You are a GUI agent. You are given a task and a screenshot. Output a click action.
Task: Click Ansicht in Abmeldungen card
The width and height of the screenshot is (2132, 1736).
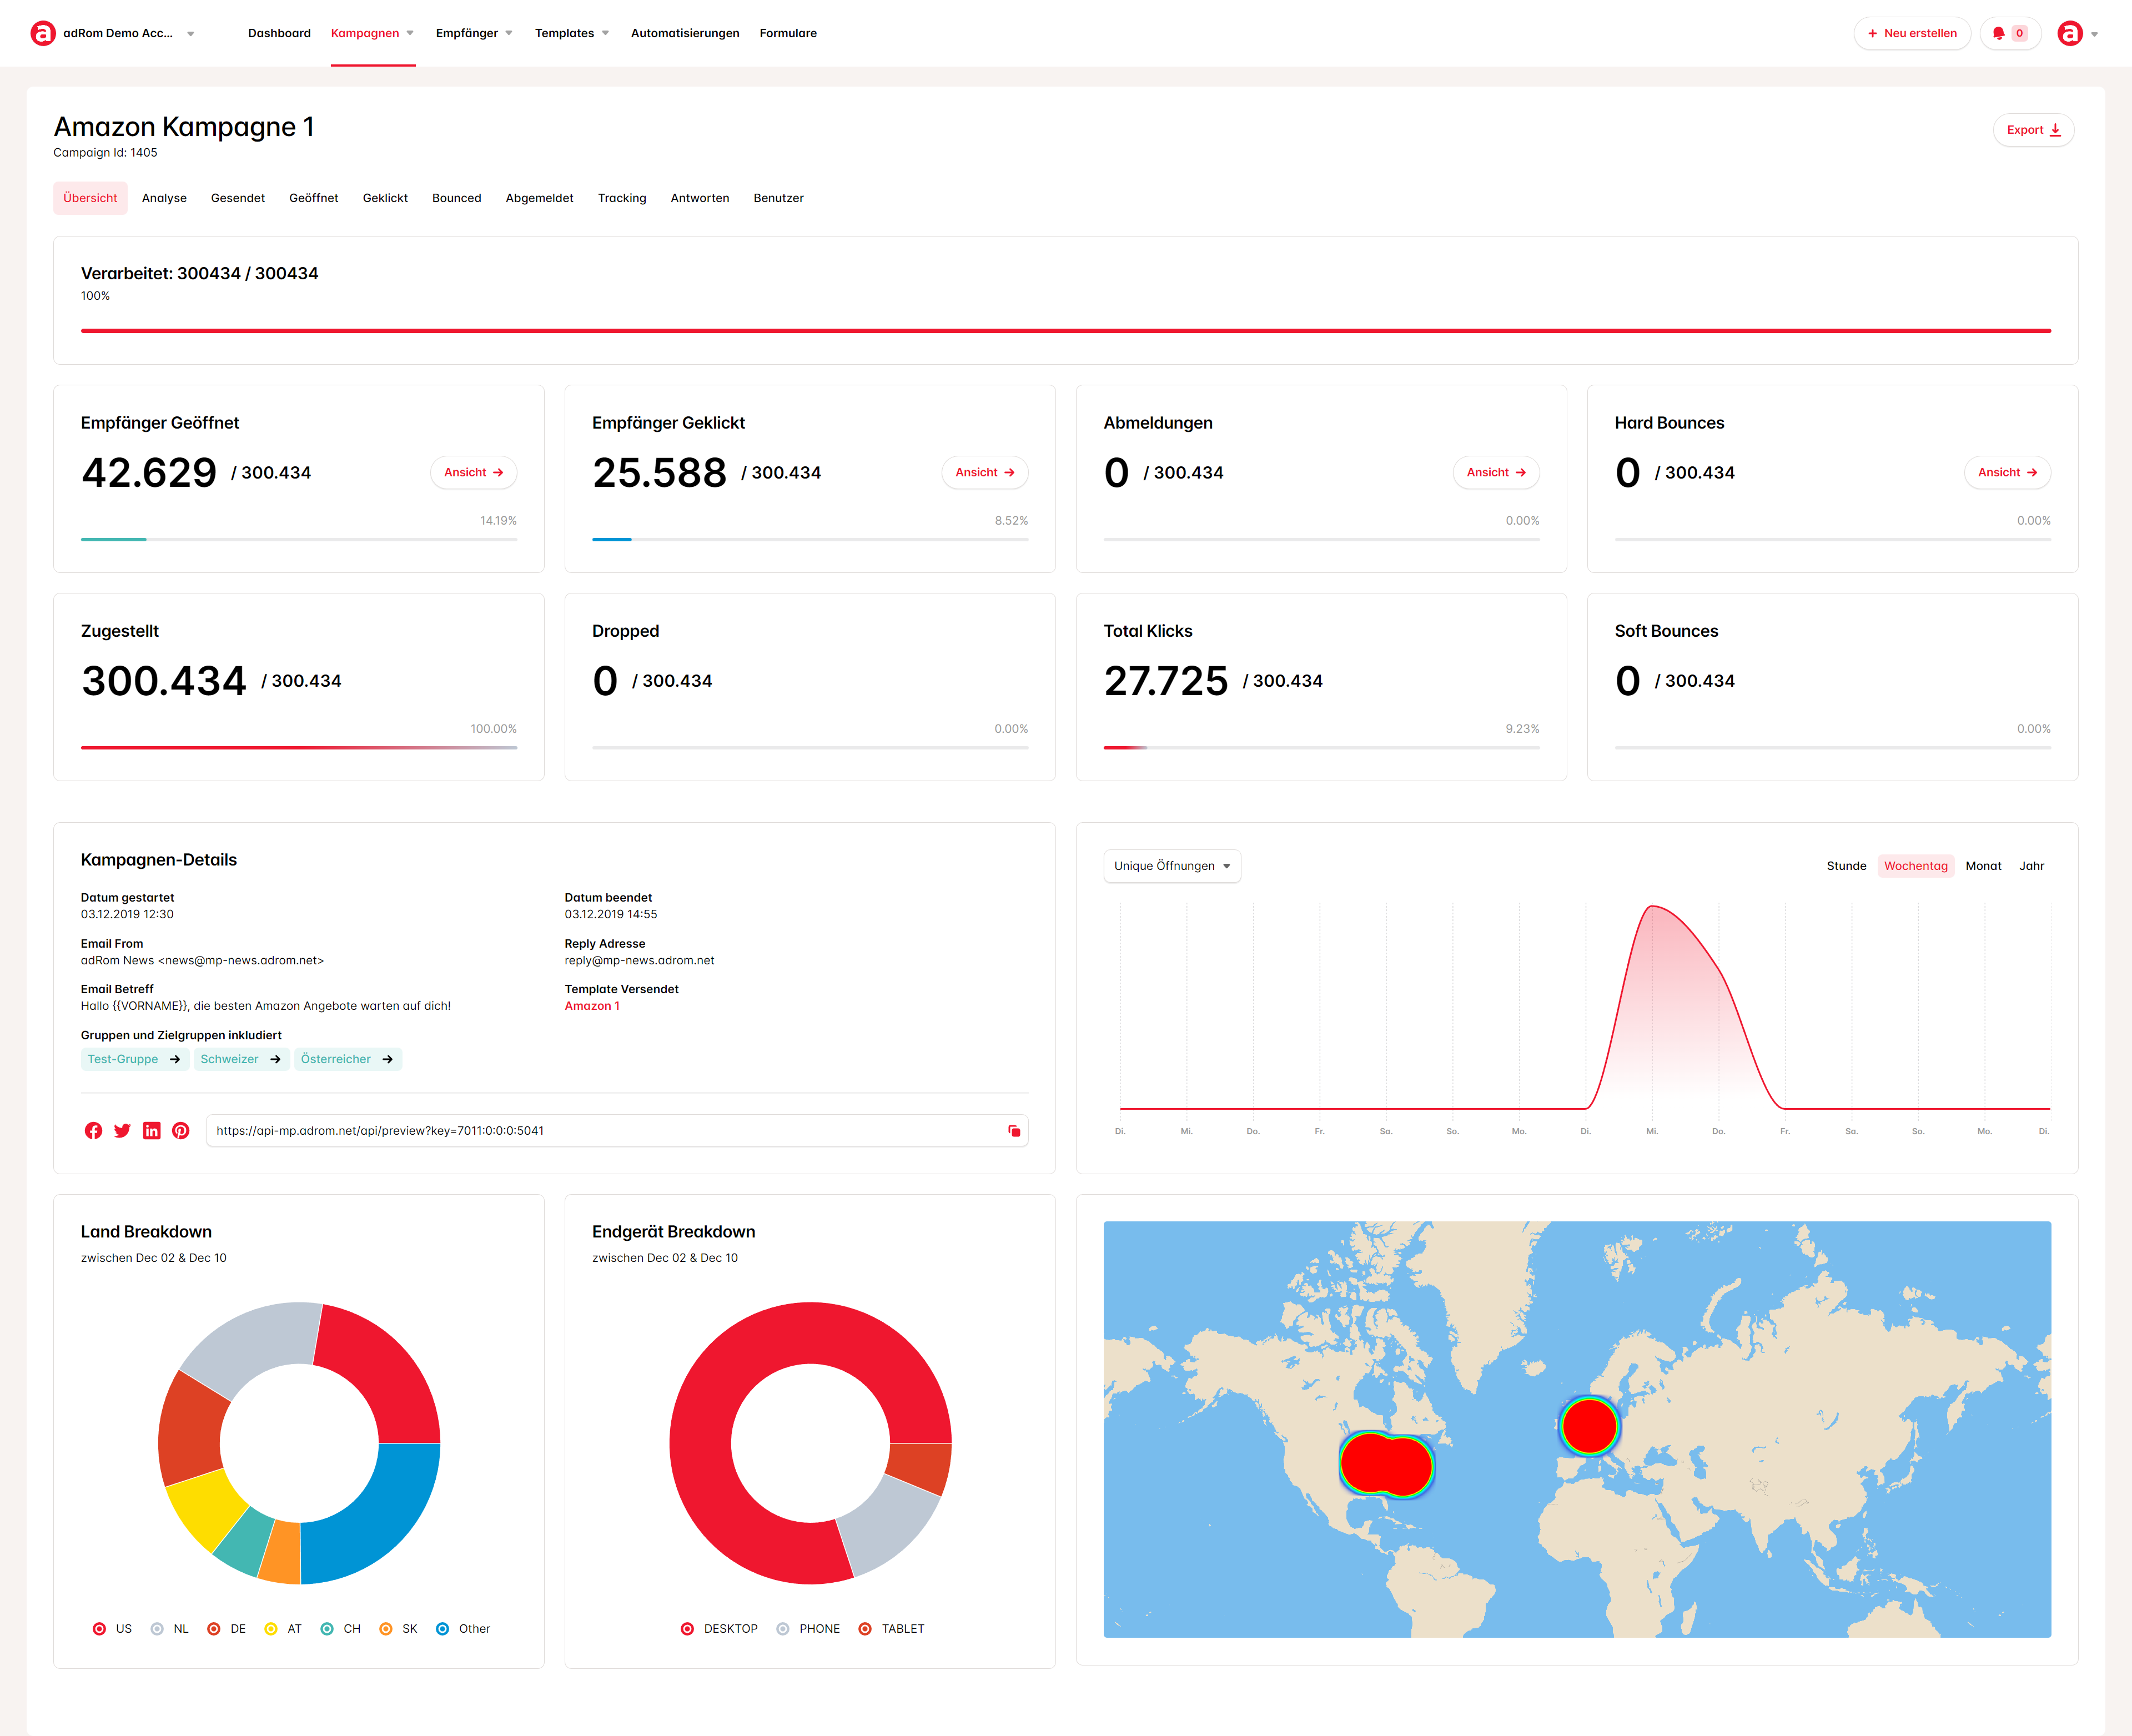point(1496,472)
